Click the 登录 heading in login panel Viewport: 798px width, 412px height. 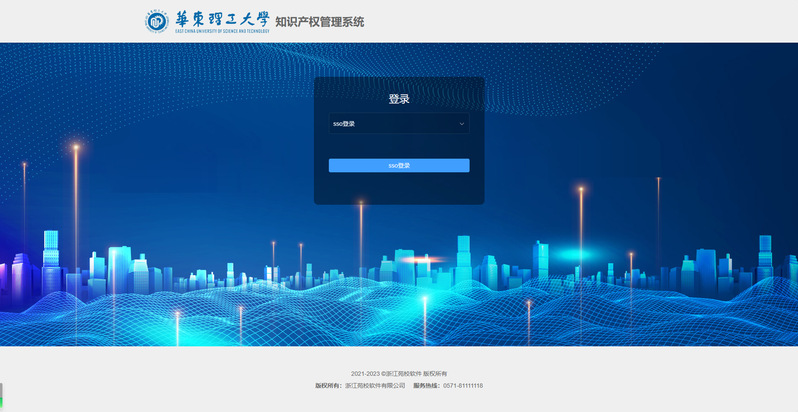(x=399, y=99)
